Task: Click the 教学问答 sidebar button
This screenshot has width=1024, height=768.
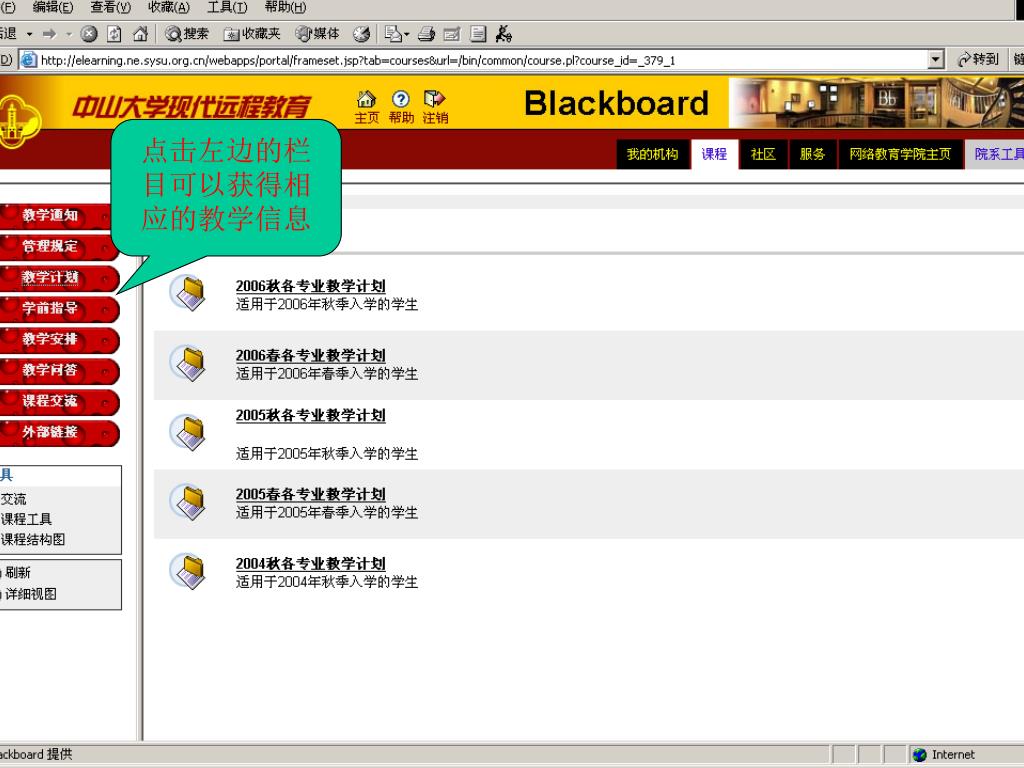Action: coord(57,370)
